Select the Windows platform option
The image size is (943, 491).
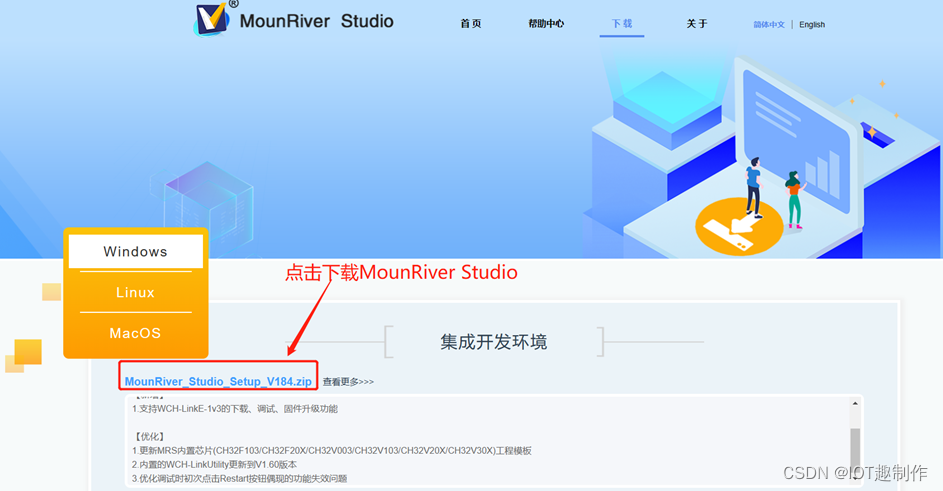(x=135, y=251)
